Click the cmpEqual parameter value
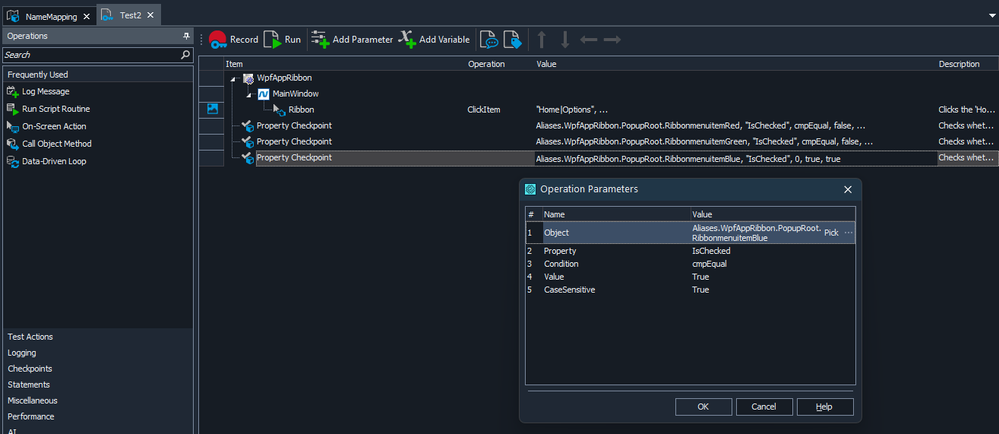The height and width of the screenshot is (434, 999). [709, 264]
